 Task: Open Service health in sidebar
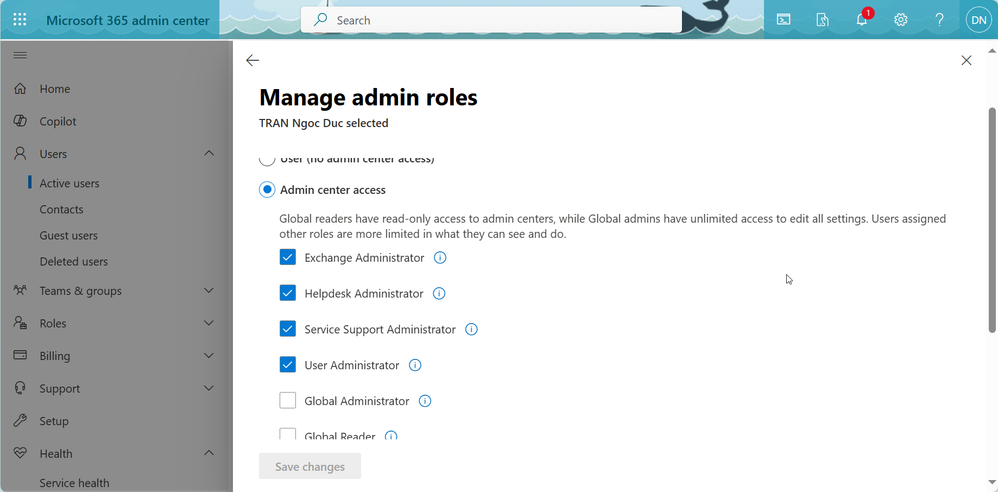point(74,483)
